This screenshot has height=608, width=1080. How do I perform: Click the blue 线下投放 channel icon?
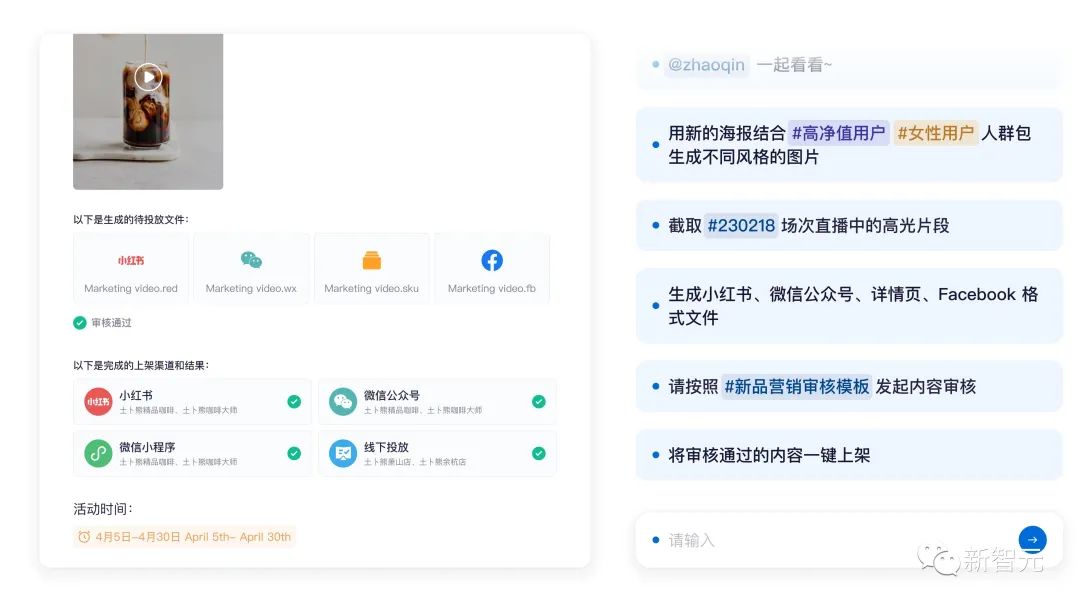[342, 453]
